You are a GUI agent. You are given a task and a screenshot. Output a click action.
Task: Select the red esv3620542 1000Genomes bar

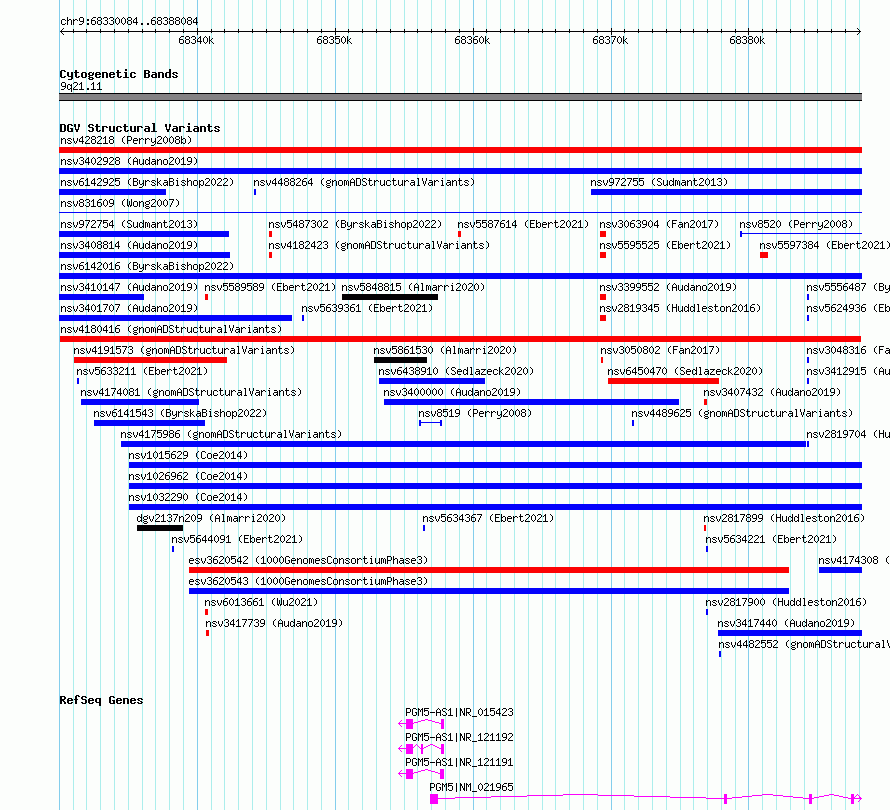tap(489, 570)
